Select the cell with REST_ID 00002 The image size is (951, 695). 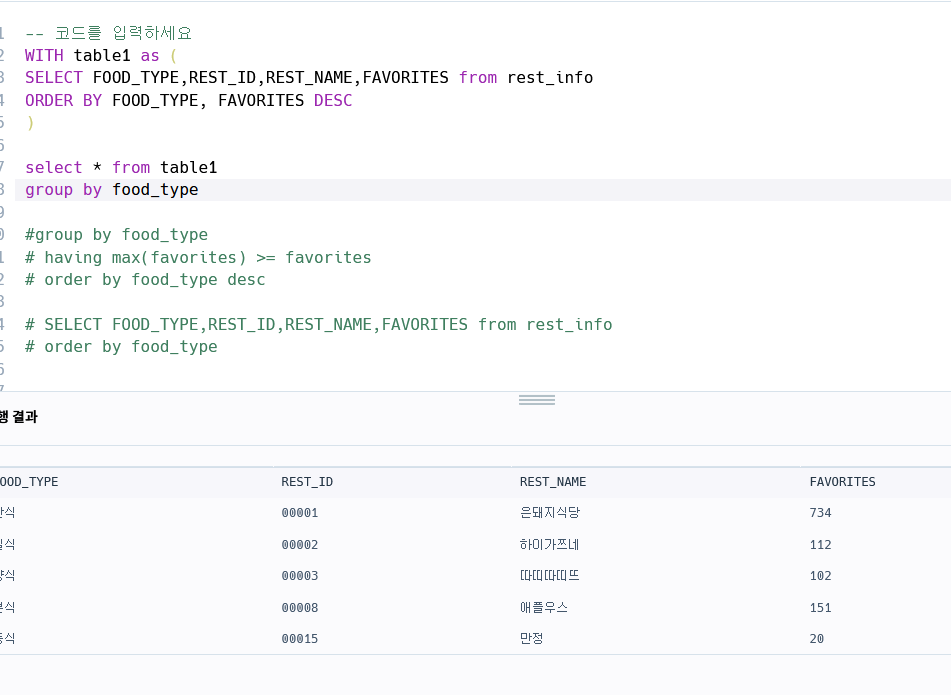[300, 545]
